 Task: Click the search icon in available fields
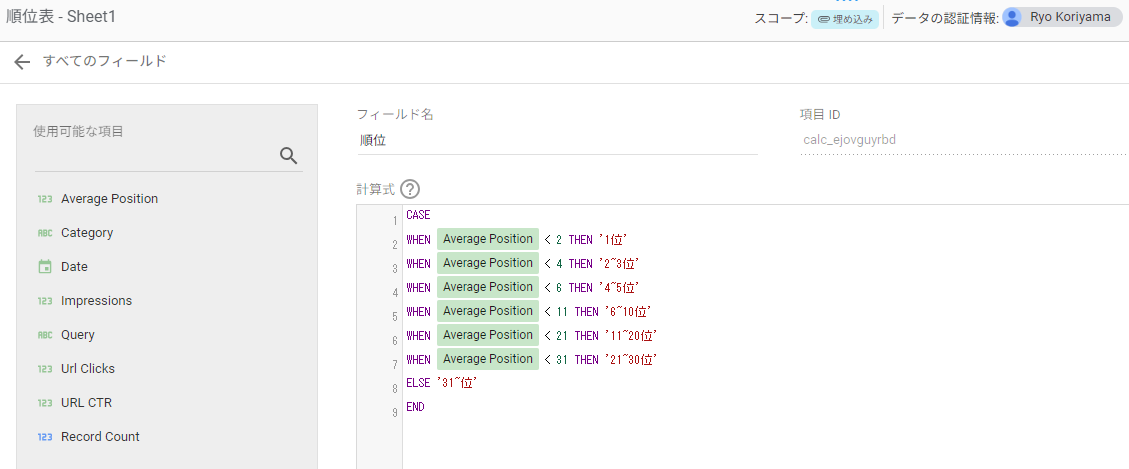coord(289,155)
